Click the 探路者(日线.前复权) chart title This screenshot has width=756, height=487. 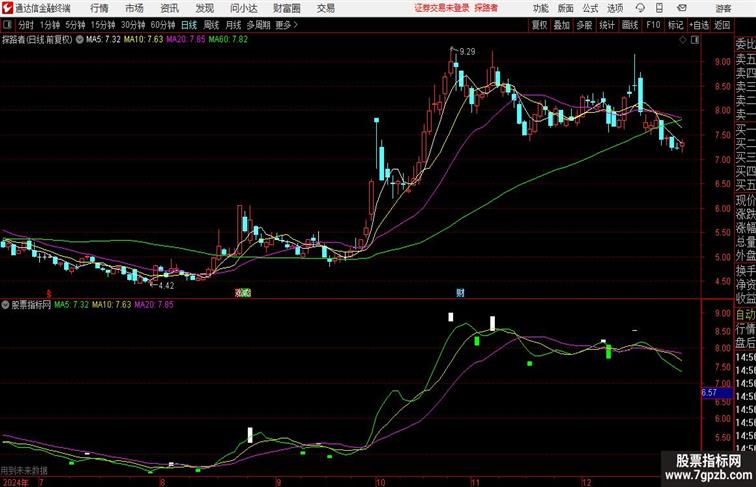[37, 40]
